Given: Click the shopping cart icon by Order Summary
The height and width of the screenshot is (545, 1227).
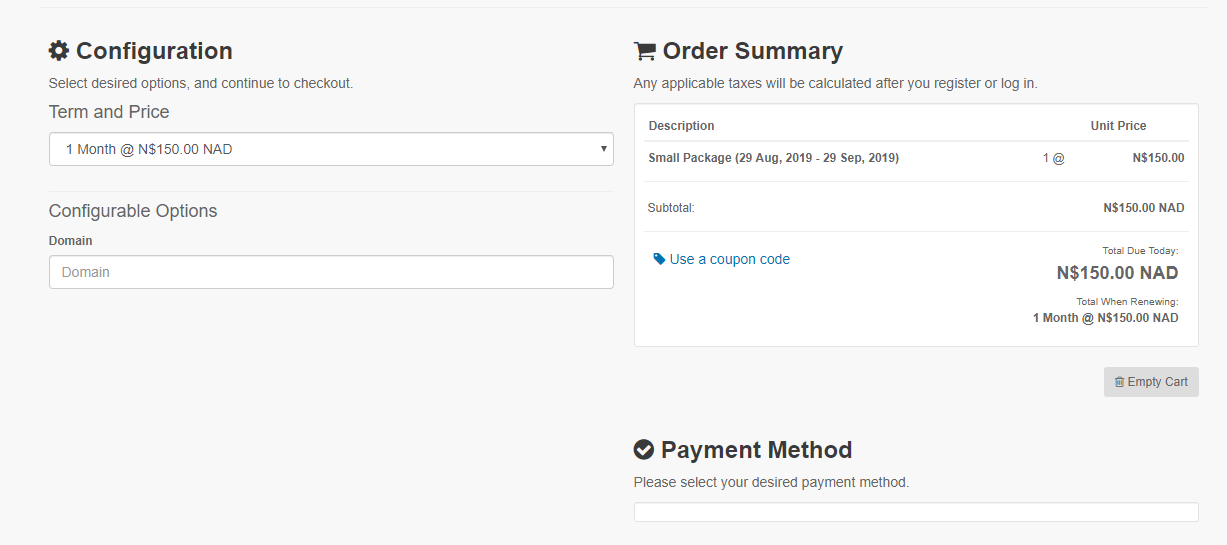Looking at the screenshot, I should [x=645, y=51].
